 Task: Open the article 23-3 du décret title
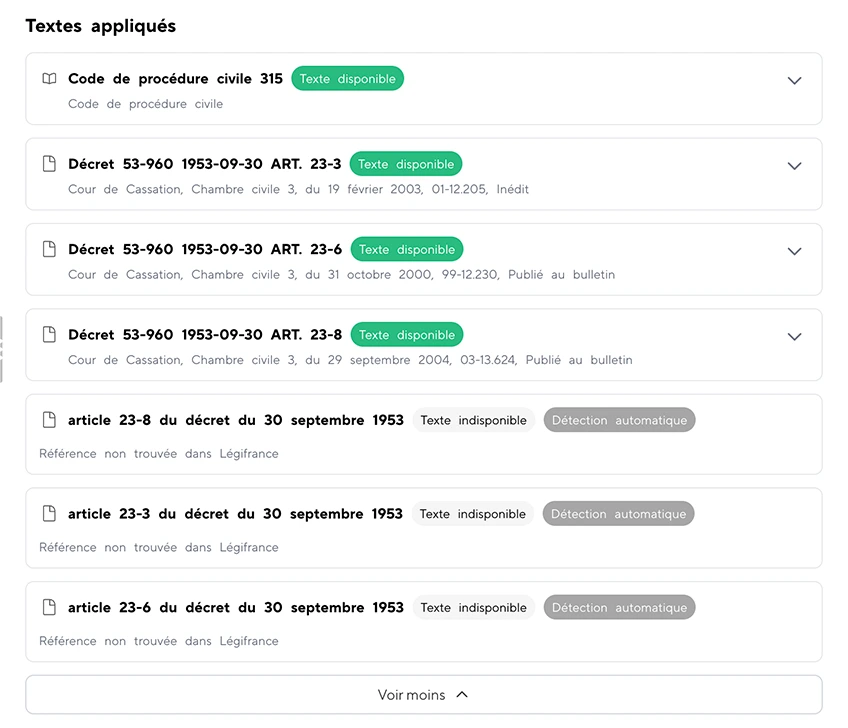pyautogui.click(x=235, y=514)
